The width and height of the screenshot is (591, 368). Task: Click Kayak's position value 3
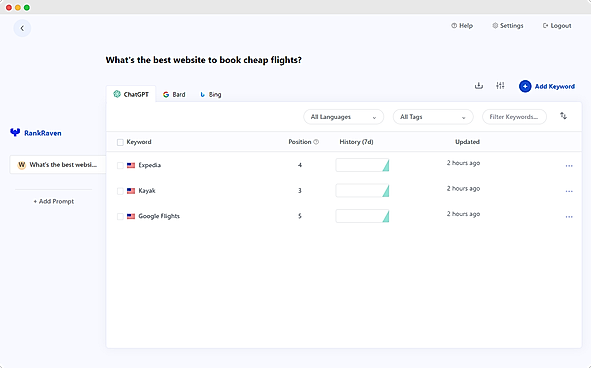pyautogui.click(x=300, y=191)
